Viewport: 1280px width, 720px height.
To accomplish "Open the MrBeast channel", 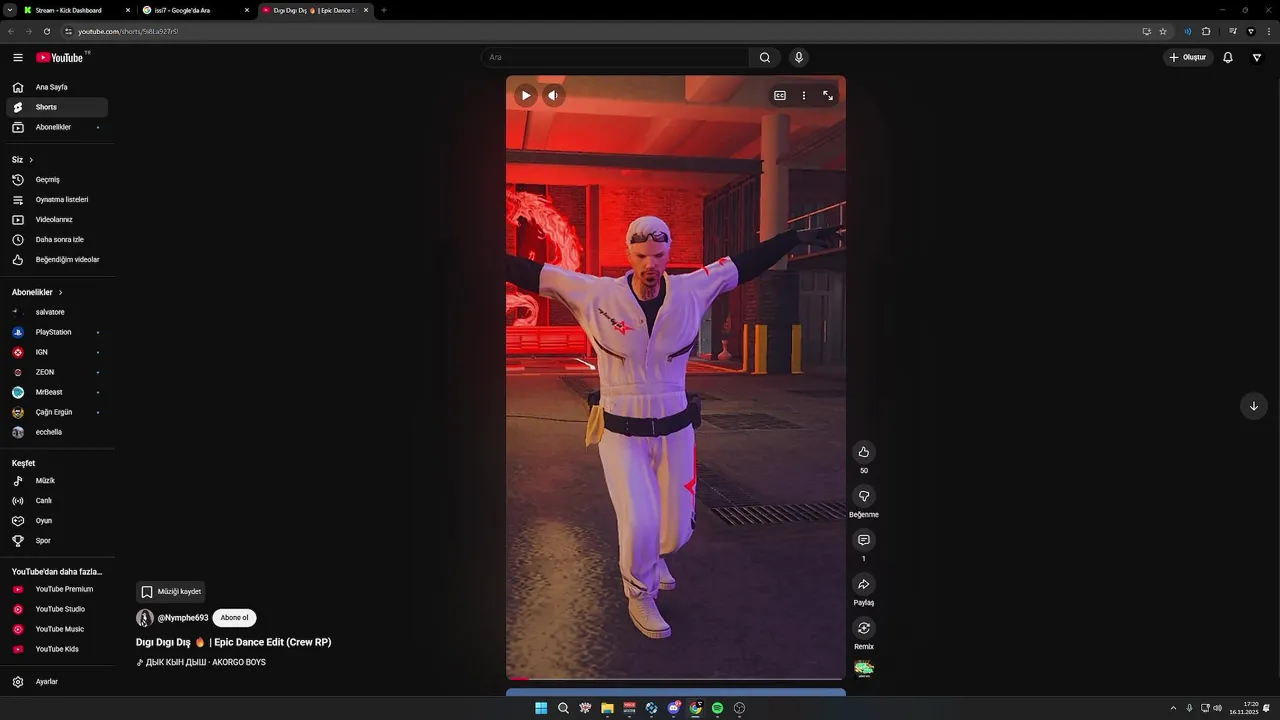I will [57, 392].
